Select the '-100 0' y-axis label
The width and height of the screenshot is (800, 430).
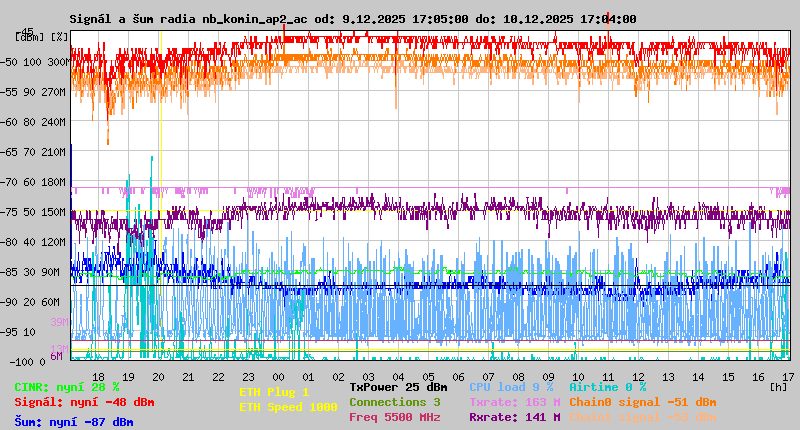(x=28, y=362)
